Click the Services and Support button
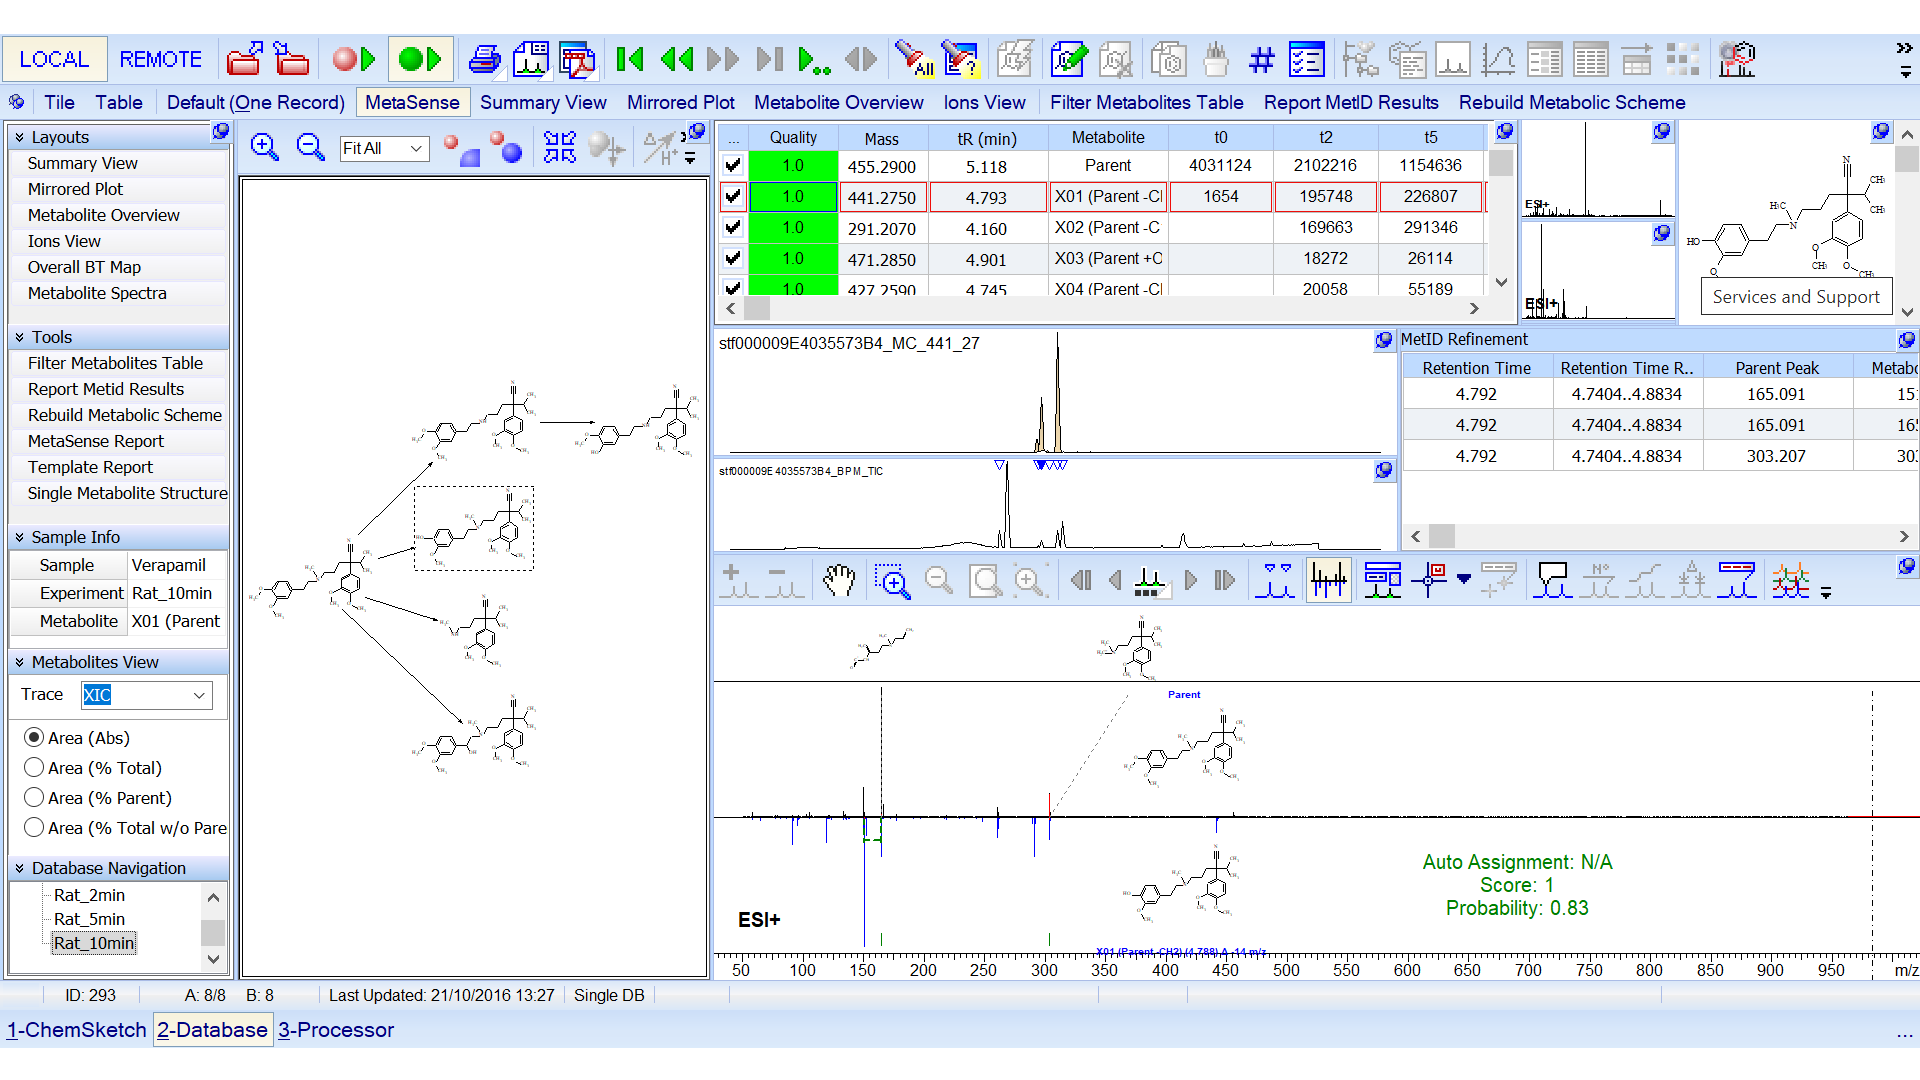 coord(1795,296)
